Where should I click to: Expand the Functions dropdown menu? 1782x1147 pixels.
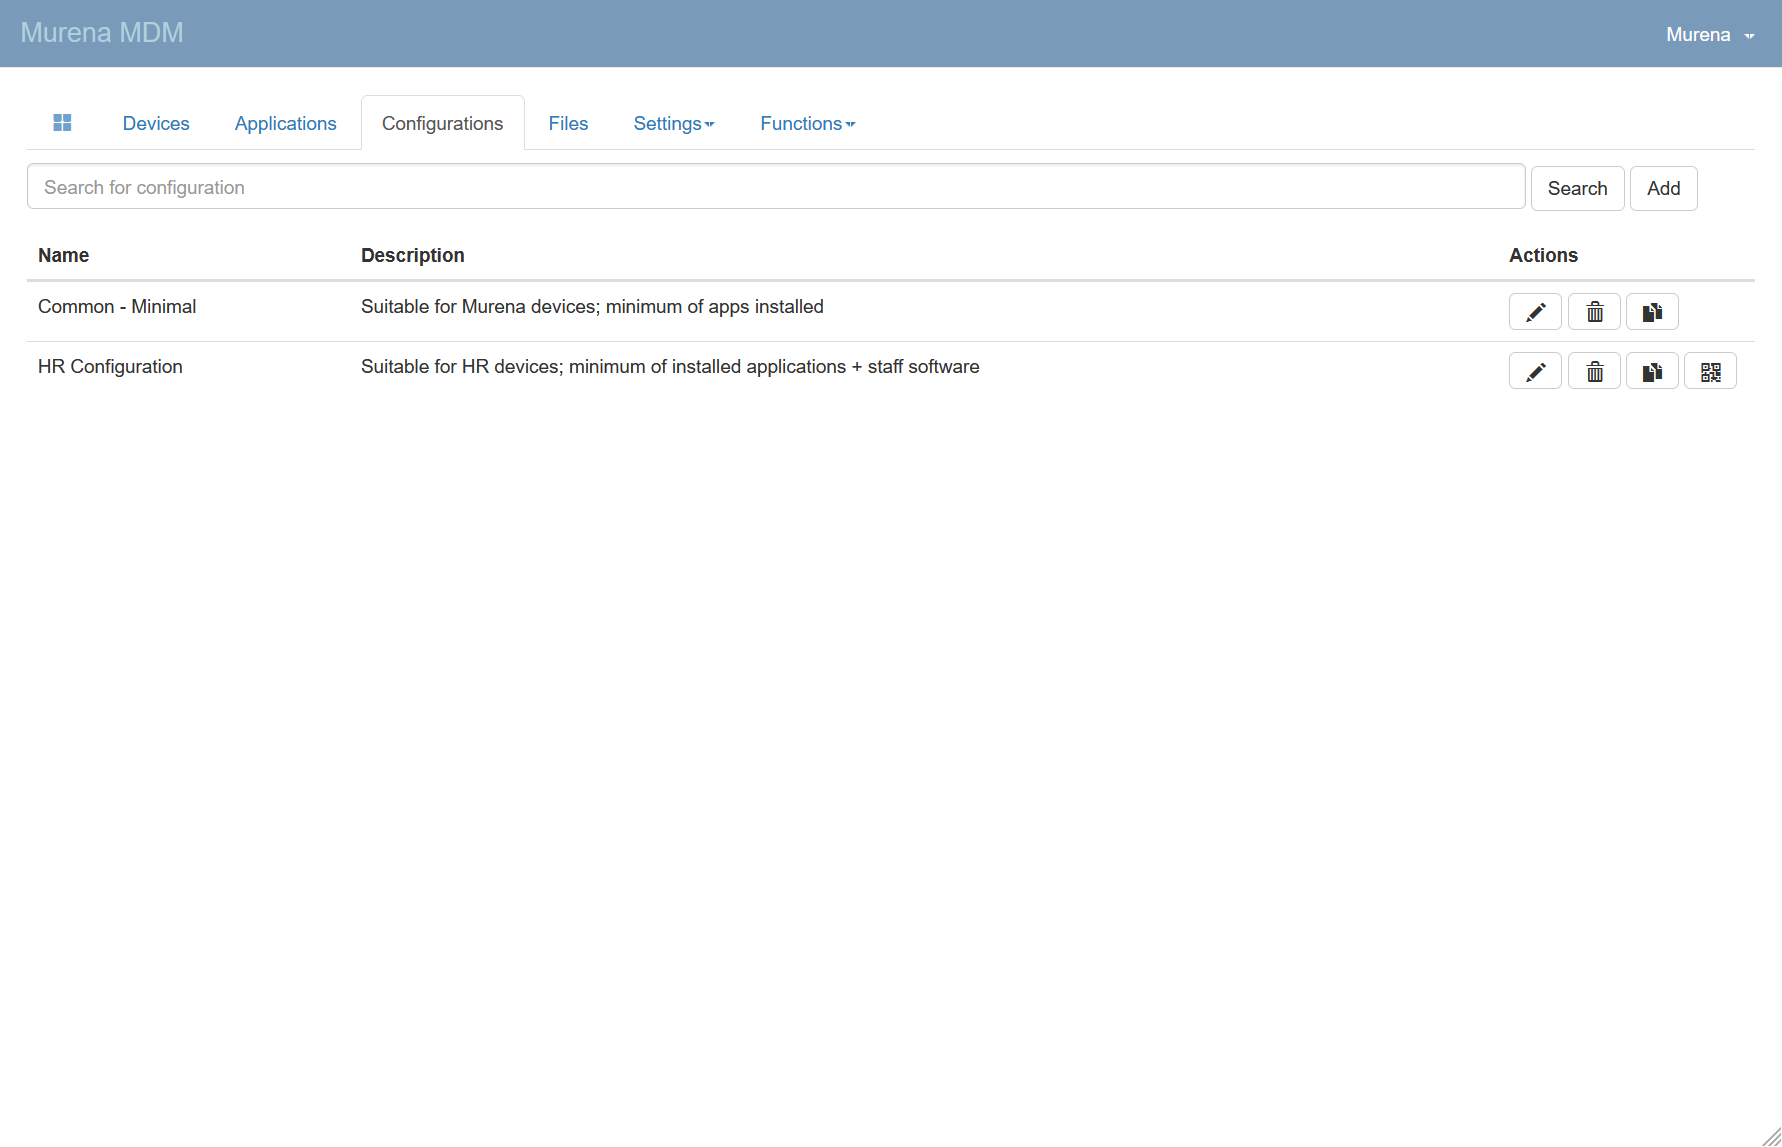coord(807,124)
